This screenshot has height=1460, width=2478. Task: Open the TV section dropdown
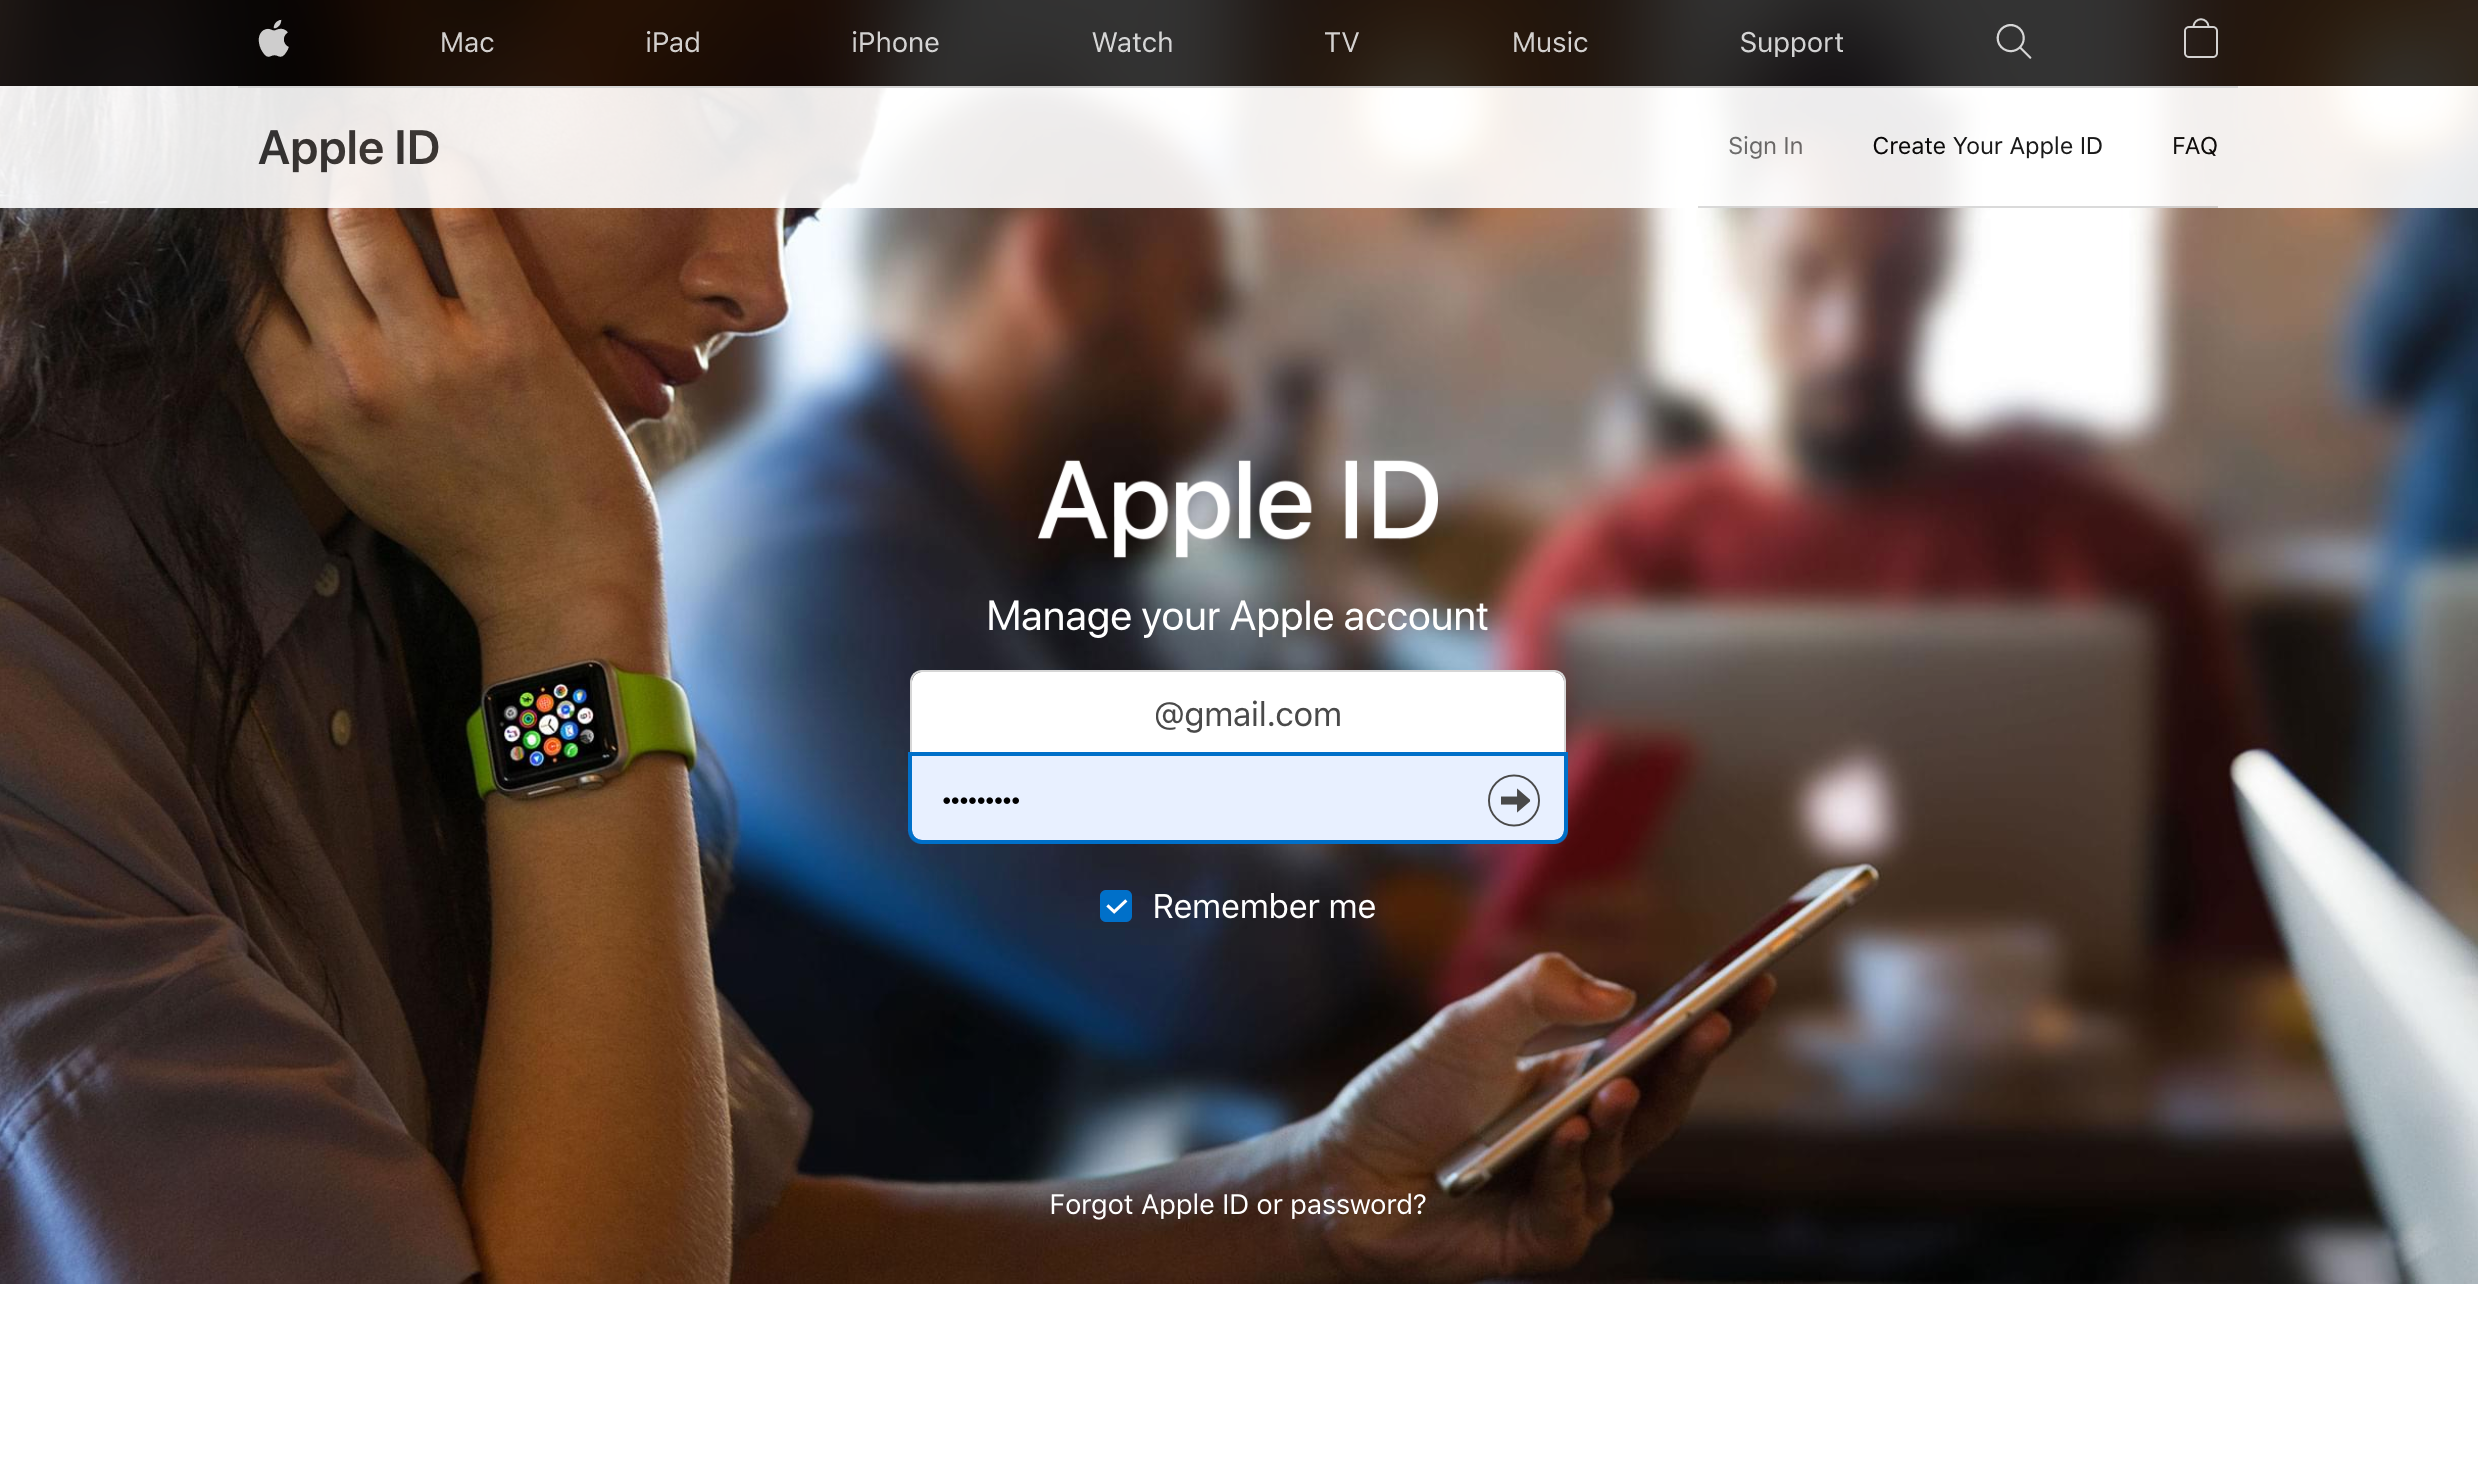click(1338, 42)
